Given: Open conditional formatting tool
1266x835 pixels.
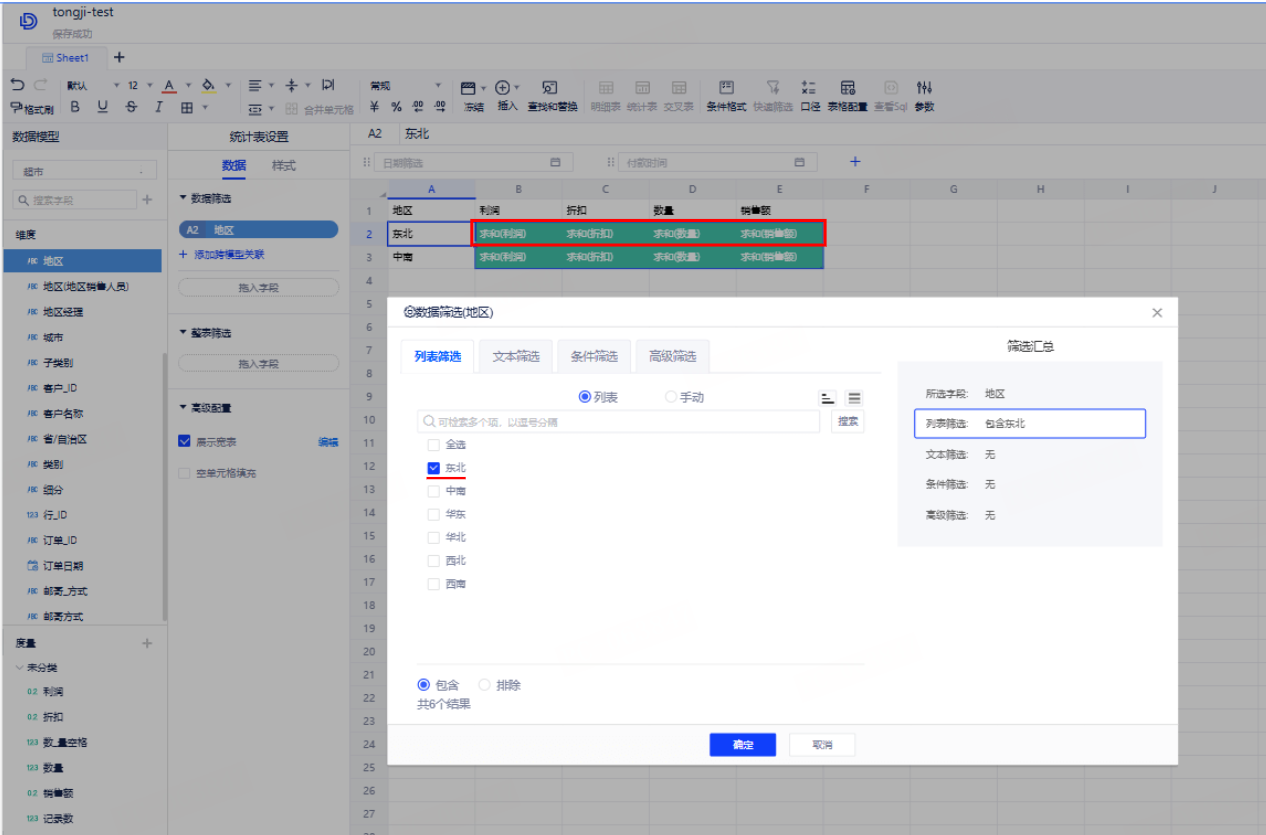Looking at the screenshot, I should [x=726, y=88].
